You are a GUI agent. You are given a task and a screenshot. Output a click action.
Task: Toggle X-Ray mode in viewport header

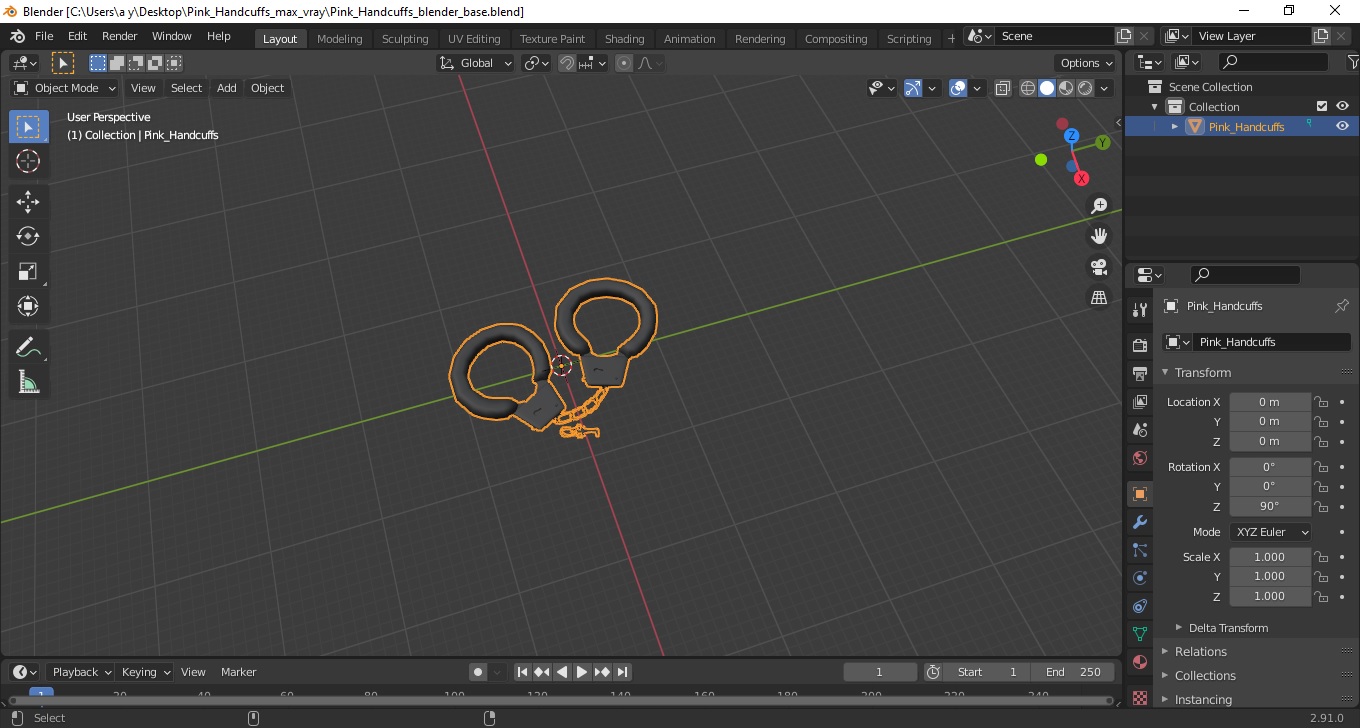(x=1003, y=88)
